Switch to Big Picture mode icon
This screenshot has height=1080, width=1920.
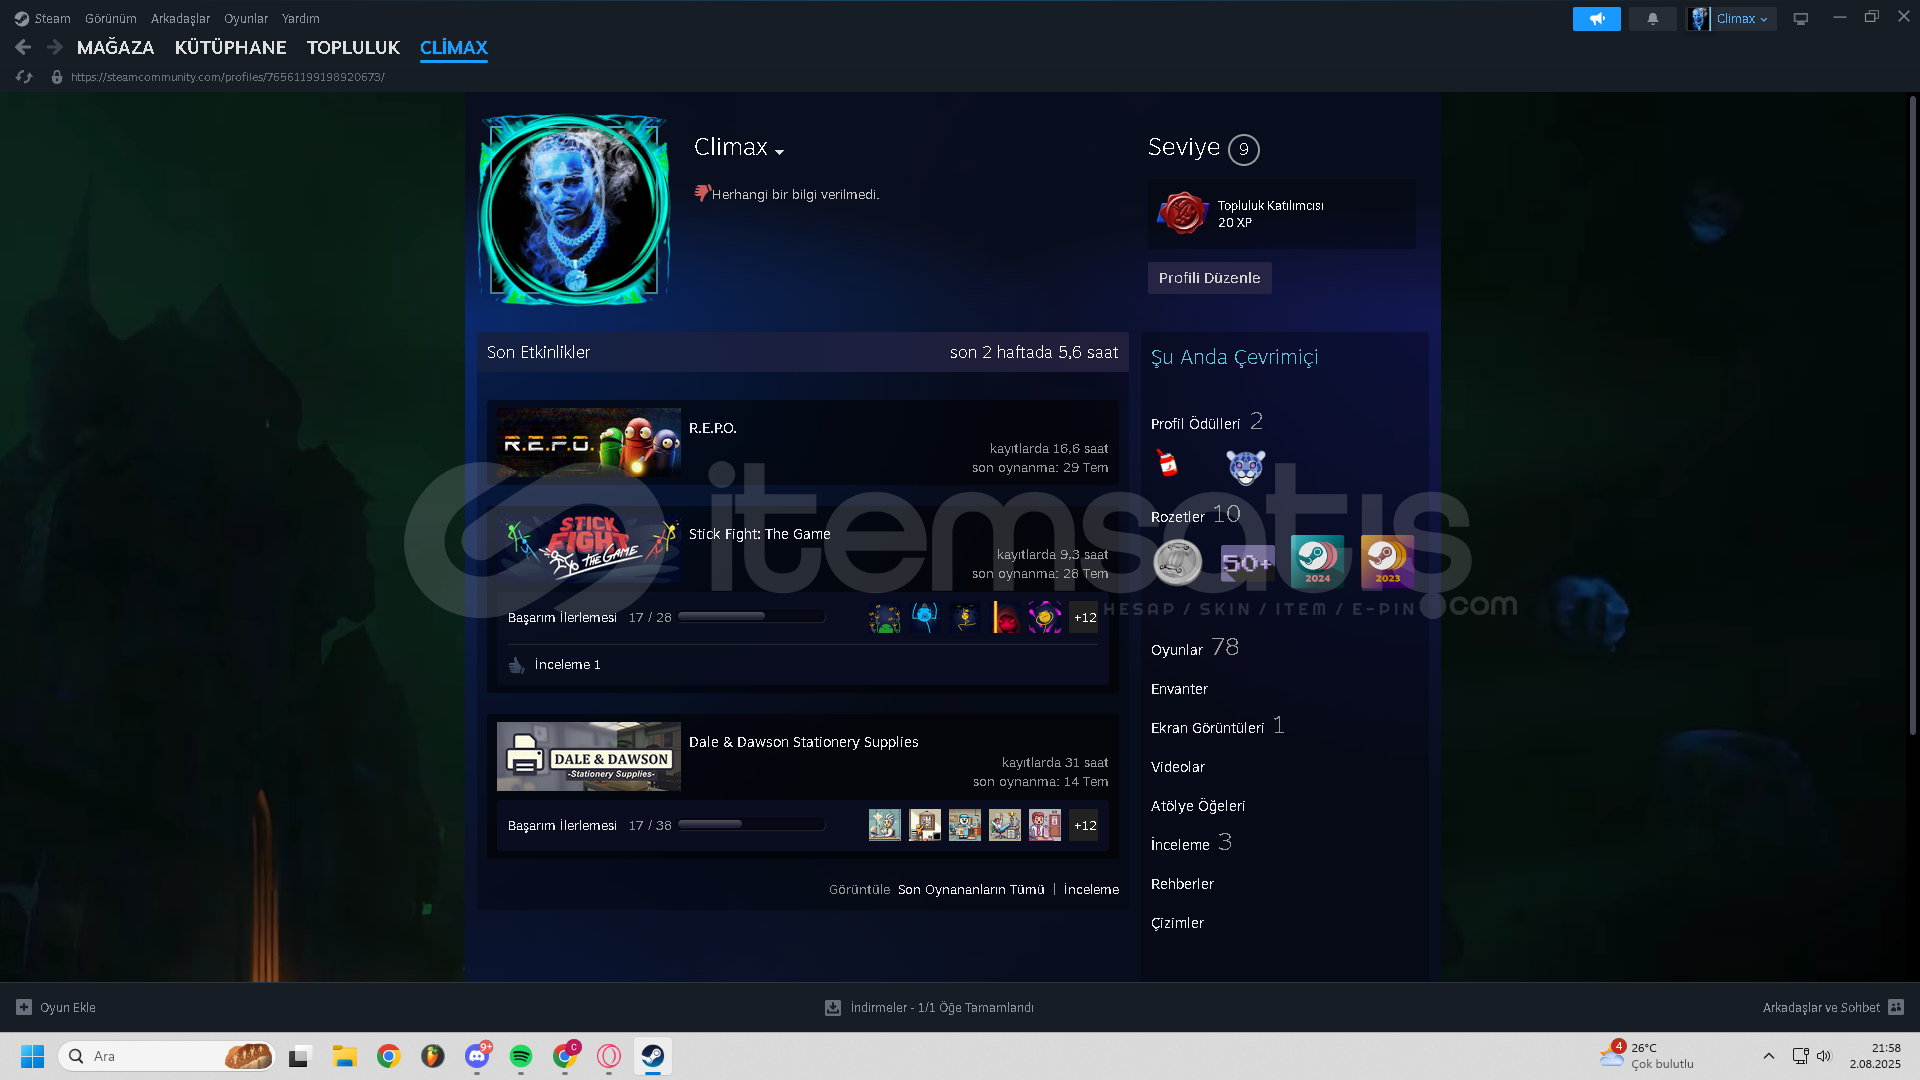[x=1800, y=19]
